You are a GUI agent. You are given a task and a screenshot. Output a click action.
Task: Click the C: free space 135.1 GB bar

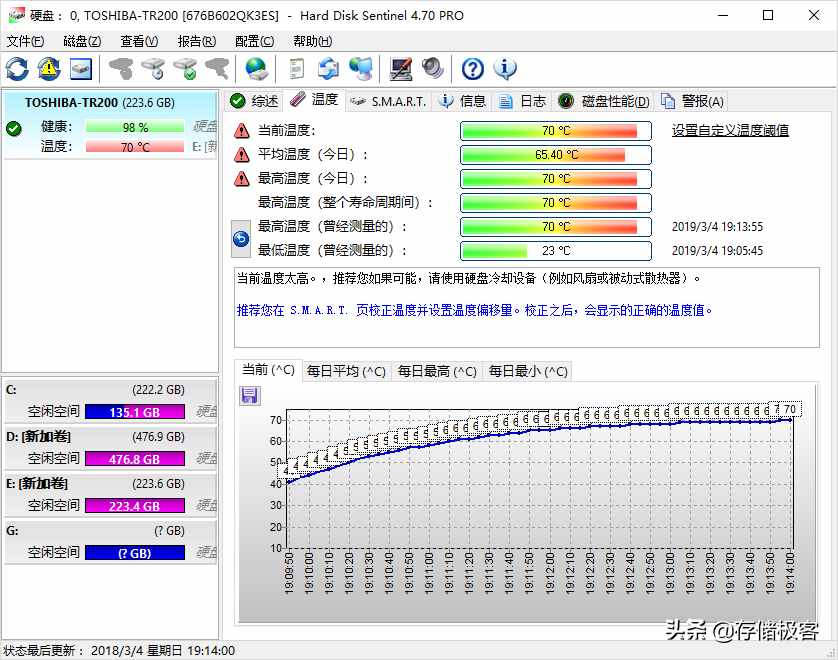[135, 412]
